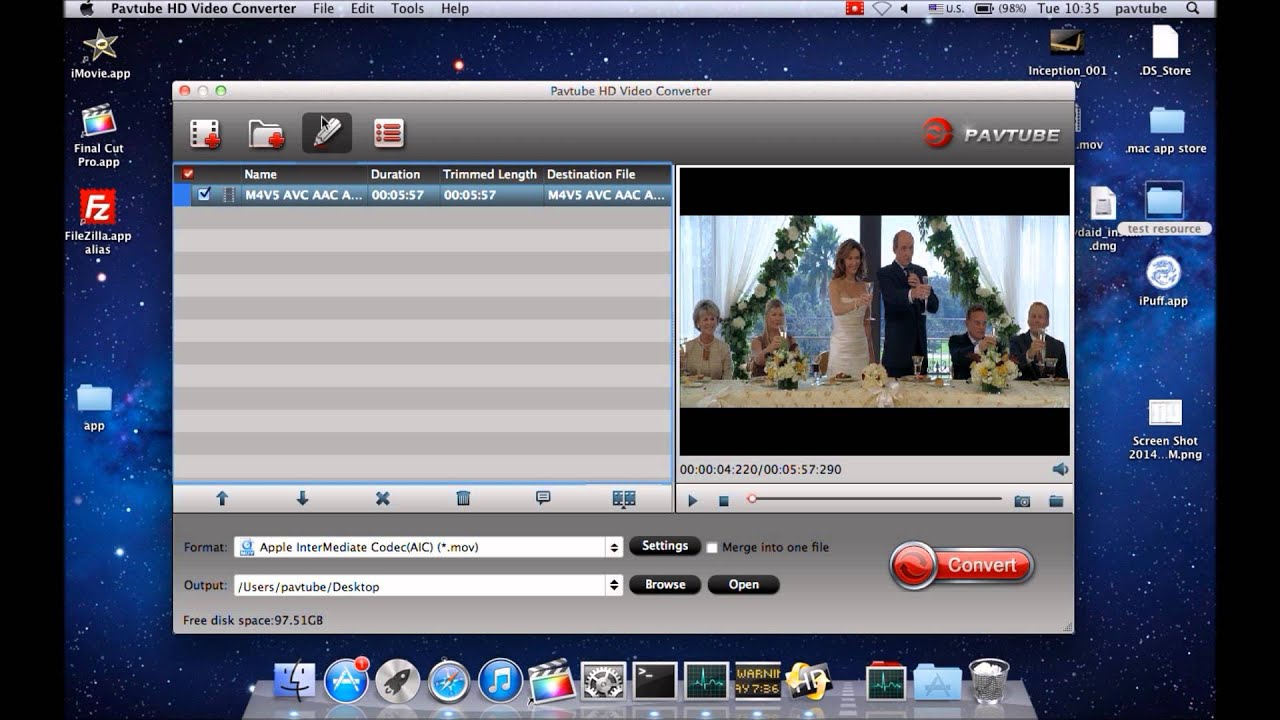The image size is (1280, 720).
Task: Select iMovie.app desktop icon
Action: pos(100,53)
